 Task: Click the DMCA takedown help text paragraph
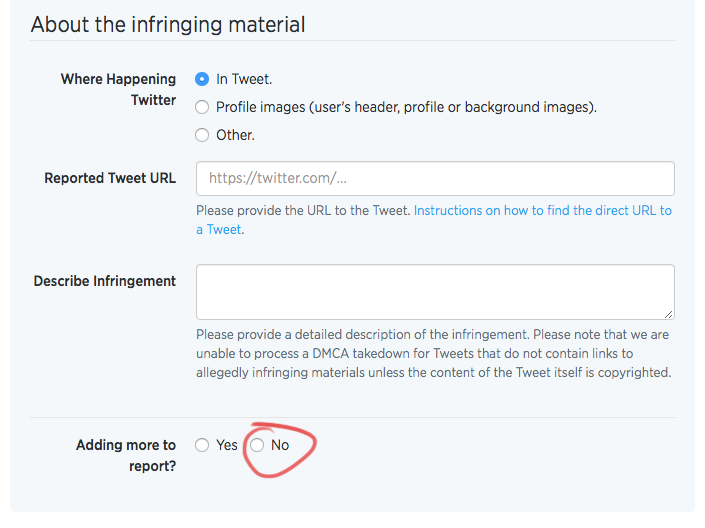[x=433, y=353]
